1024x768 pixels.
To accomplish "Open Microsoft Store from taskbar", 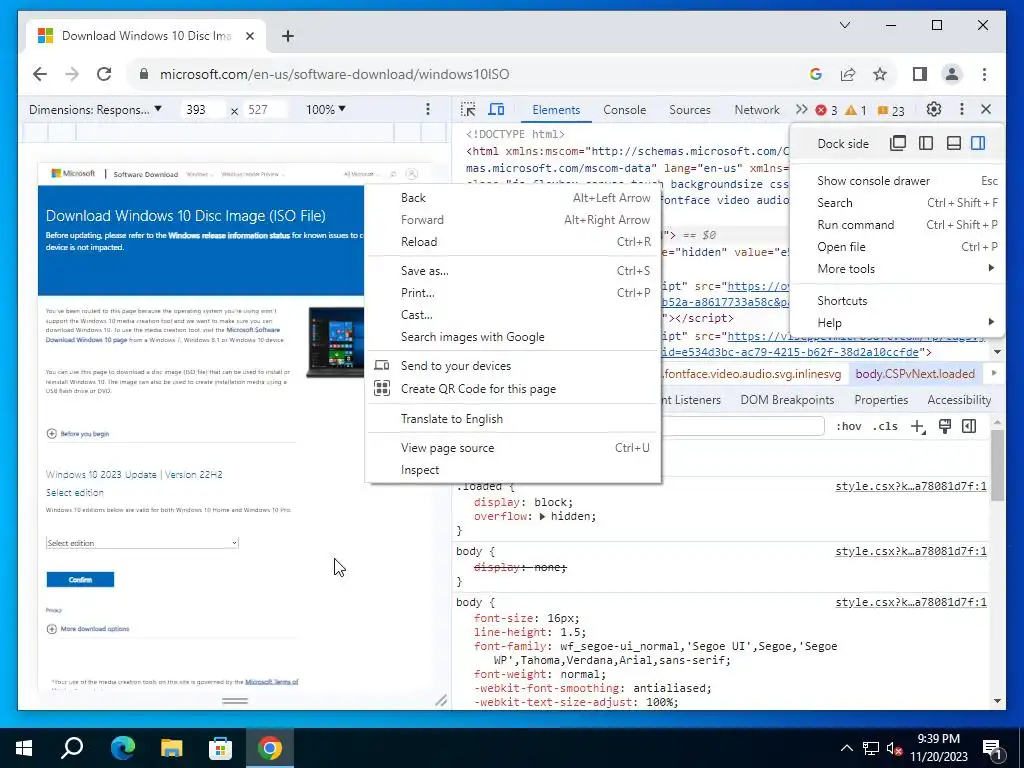I will pyautogui.click(x=220, y=748).
